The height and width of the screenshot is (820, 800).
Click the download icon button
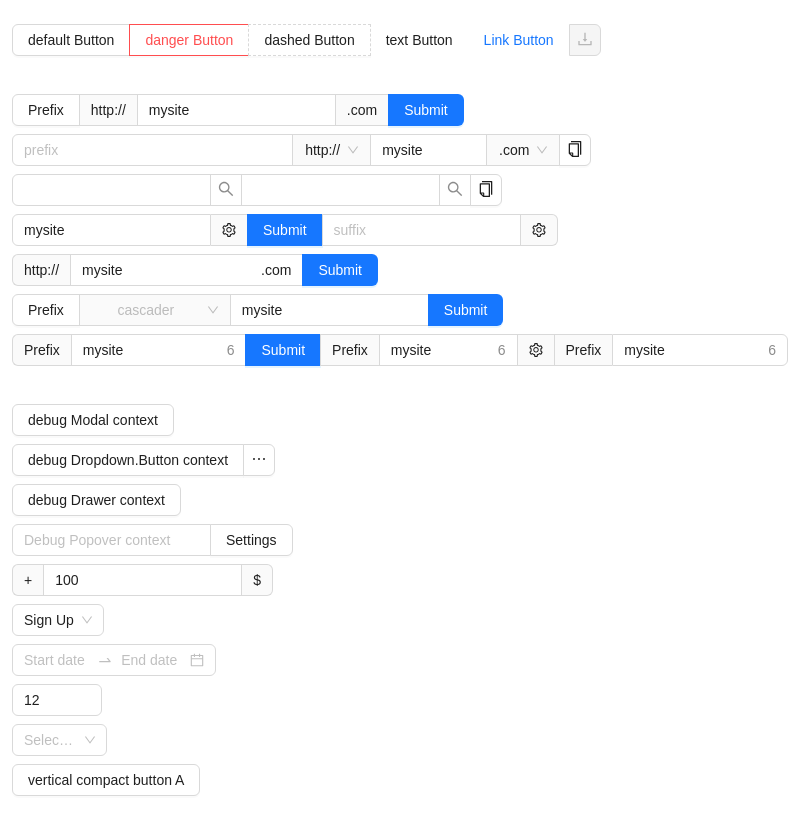585,40
